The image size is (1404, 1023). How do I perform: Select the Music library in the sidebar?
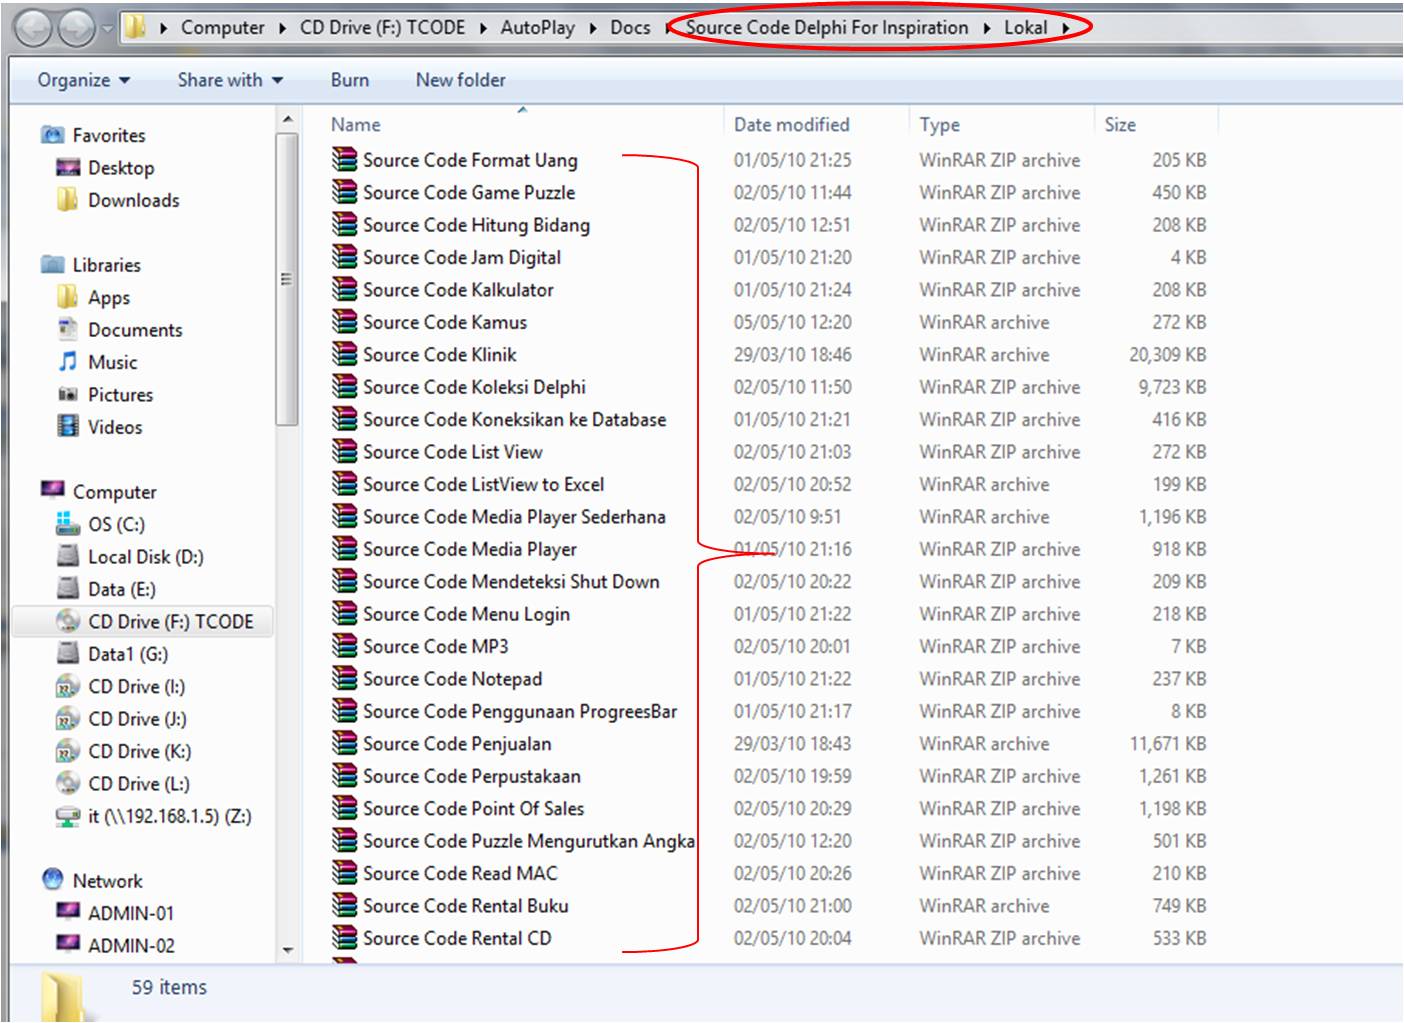coord(111,362)
